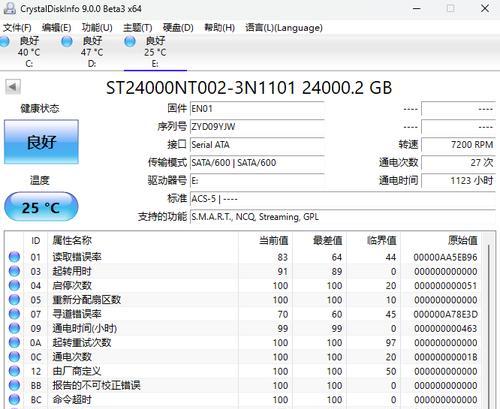The image size is (500, 409).
Task: Click the firmware field EN01
Action: click(x=257, y=109)
